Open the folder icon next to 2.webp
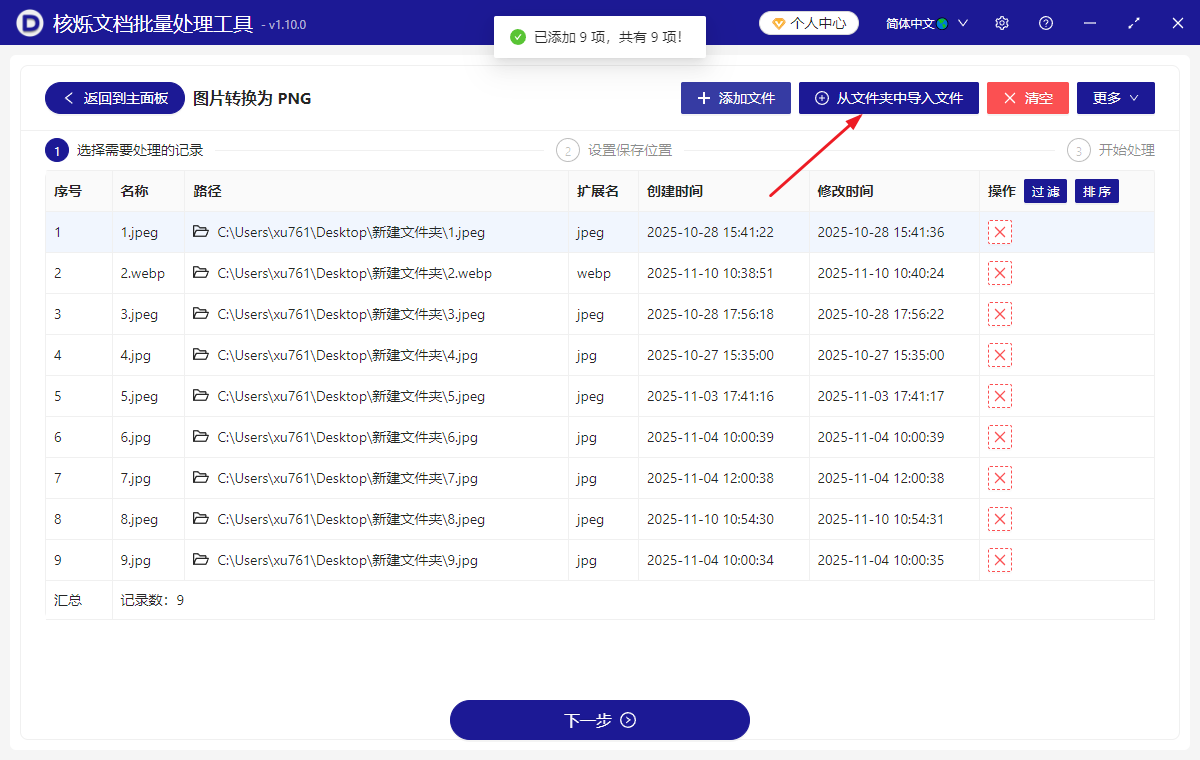Viewport: 1200px width, 760px height. pos(203,272)
